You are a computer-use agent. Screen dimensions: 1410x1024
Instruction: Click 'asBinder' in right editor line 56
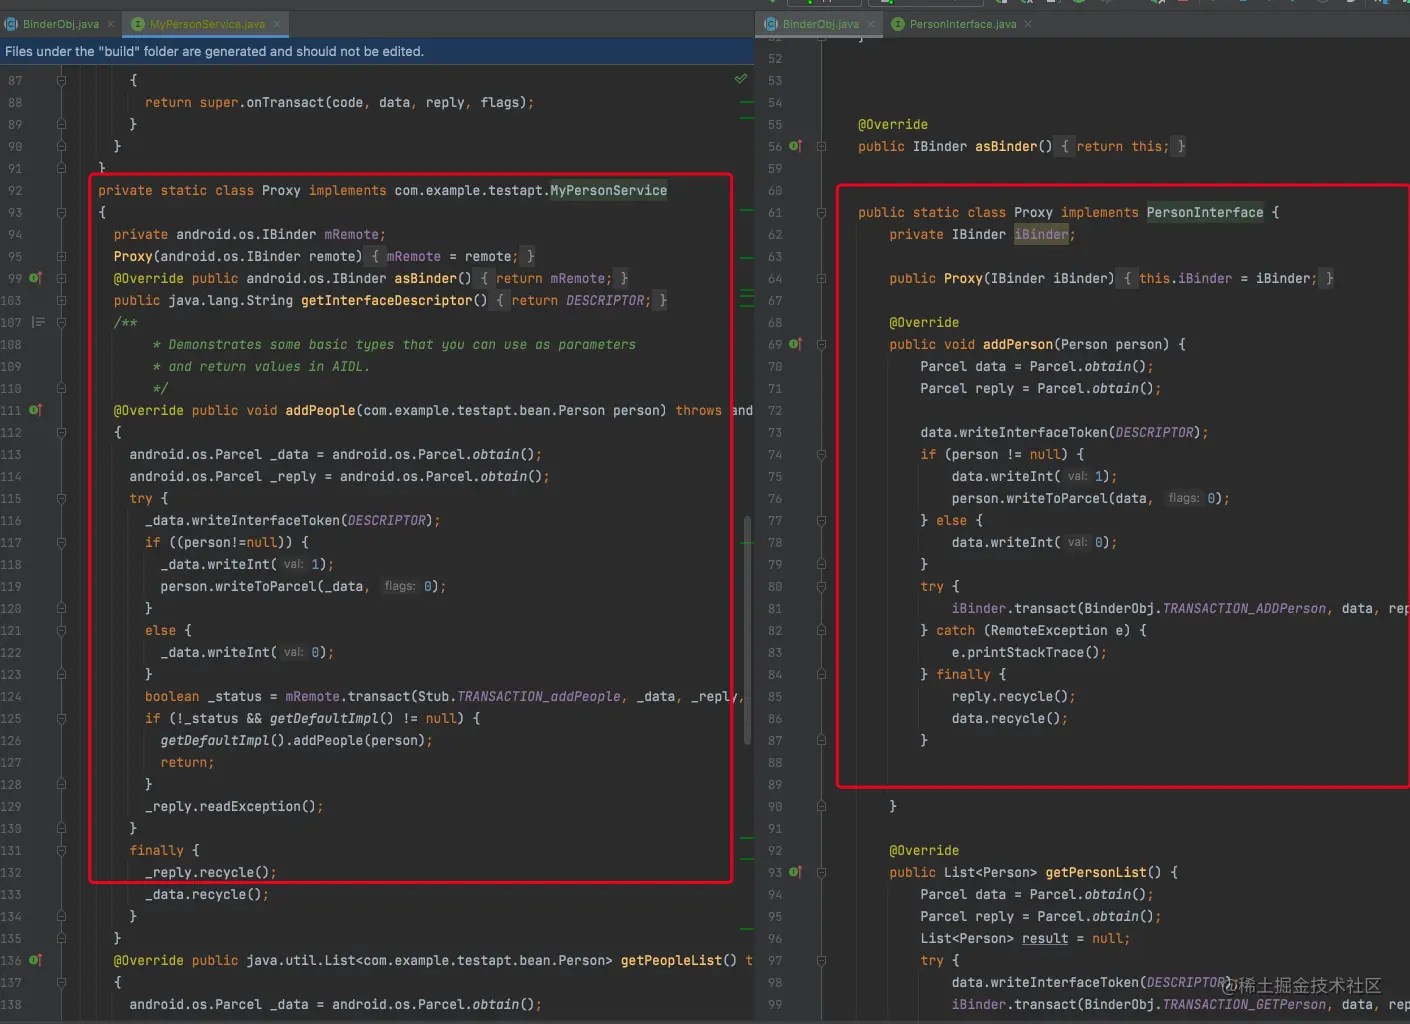coord(1006,146)
